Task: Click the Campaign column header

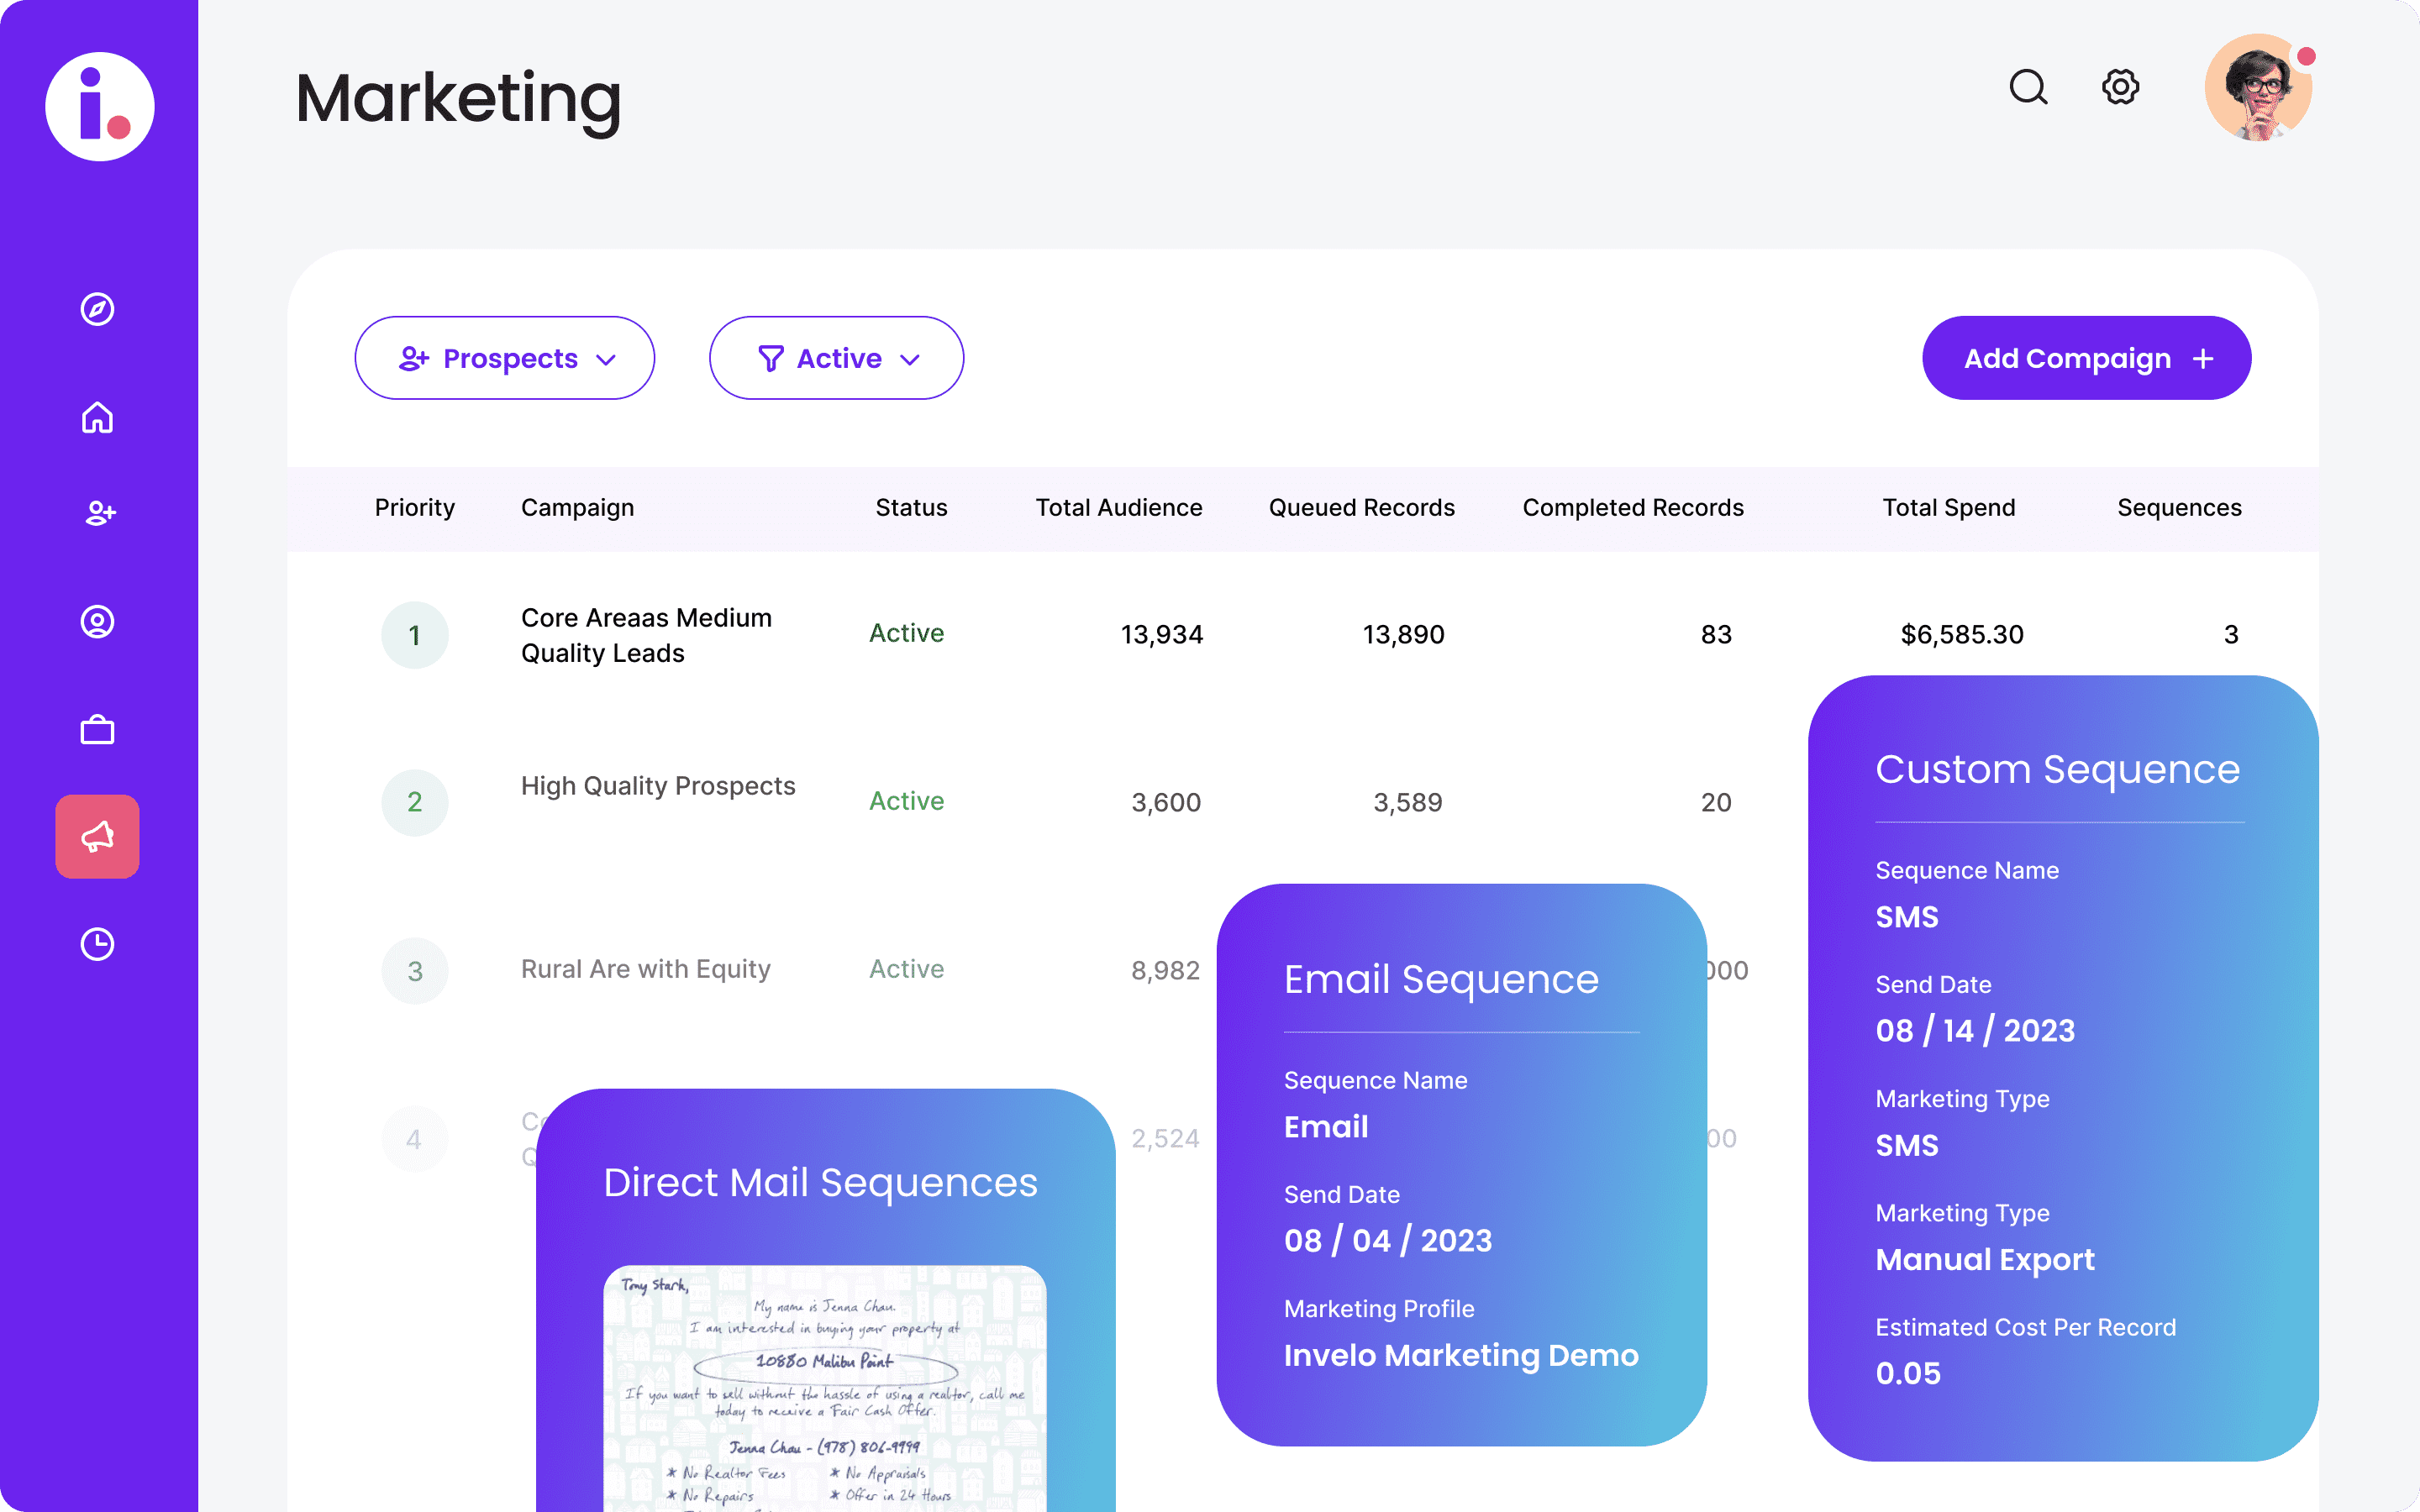Action: coord(577,508)
